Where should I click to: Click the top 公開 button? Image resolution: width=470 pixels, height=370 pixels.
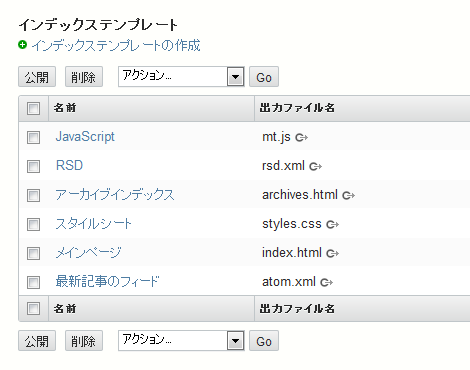37,77
